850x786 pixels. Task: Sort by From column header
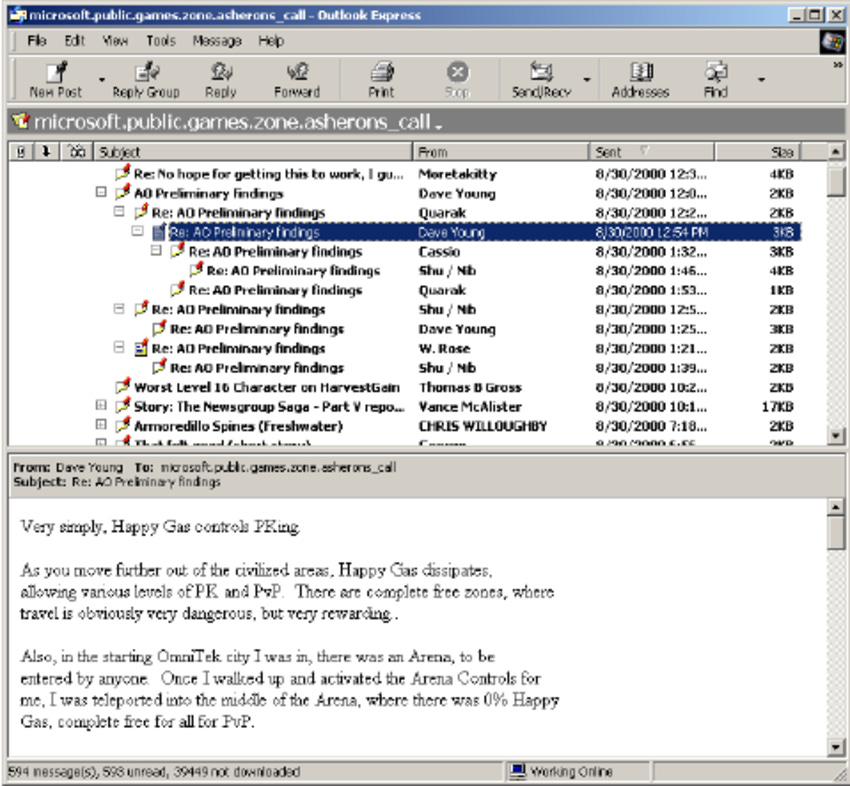point(501,152)
